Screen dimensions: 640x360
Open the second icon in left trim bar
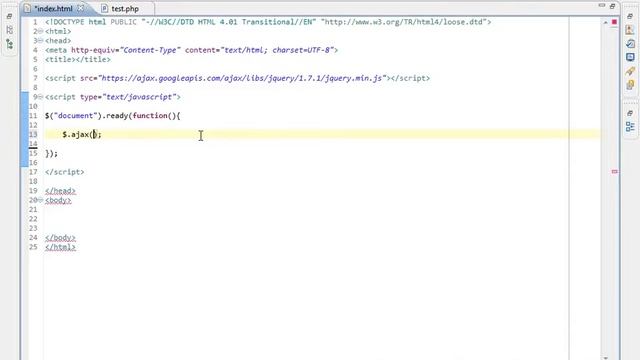coord(9,30)
